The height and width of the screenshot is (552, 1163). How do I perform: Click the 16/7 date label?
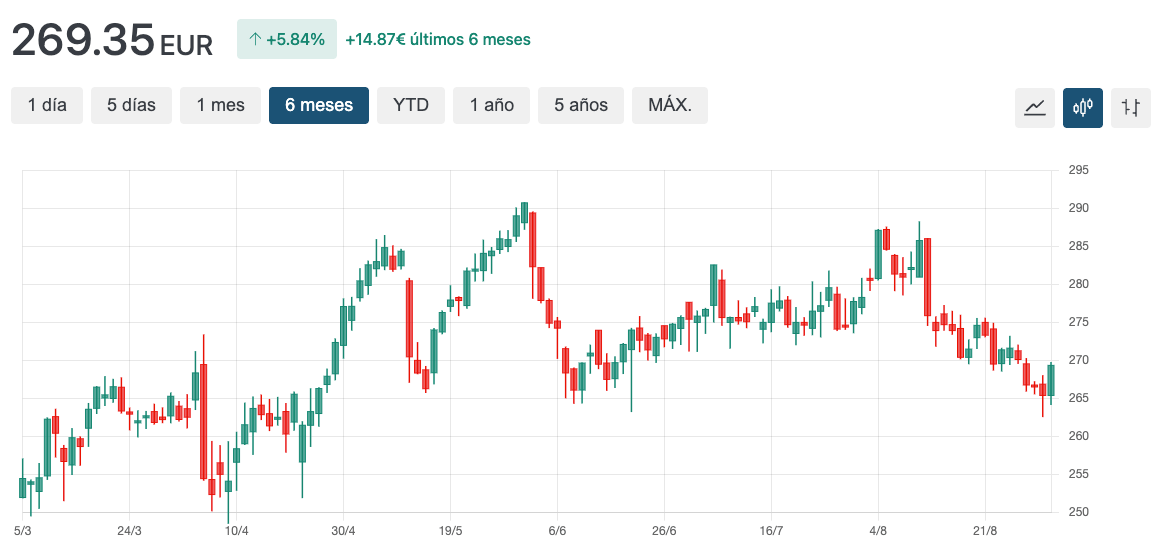771,531
